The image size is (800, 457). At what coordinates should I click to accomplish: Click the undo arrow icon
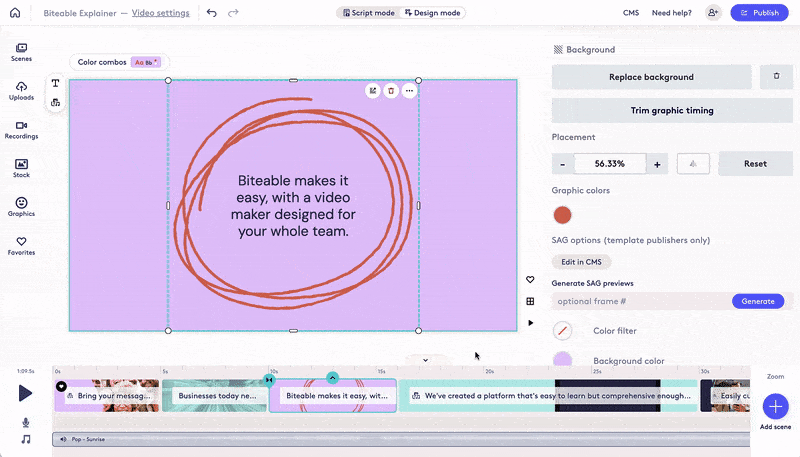(211, 13)
